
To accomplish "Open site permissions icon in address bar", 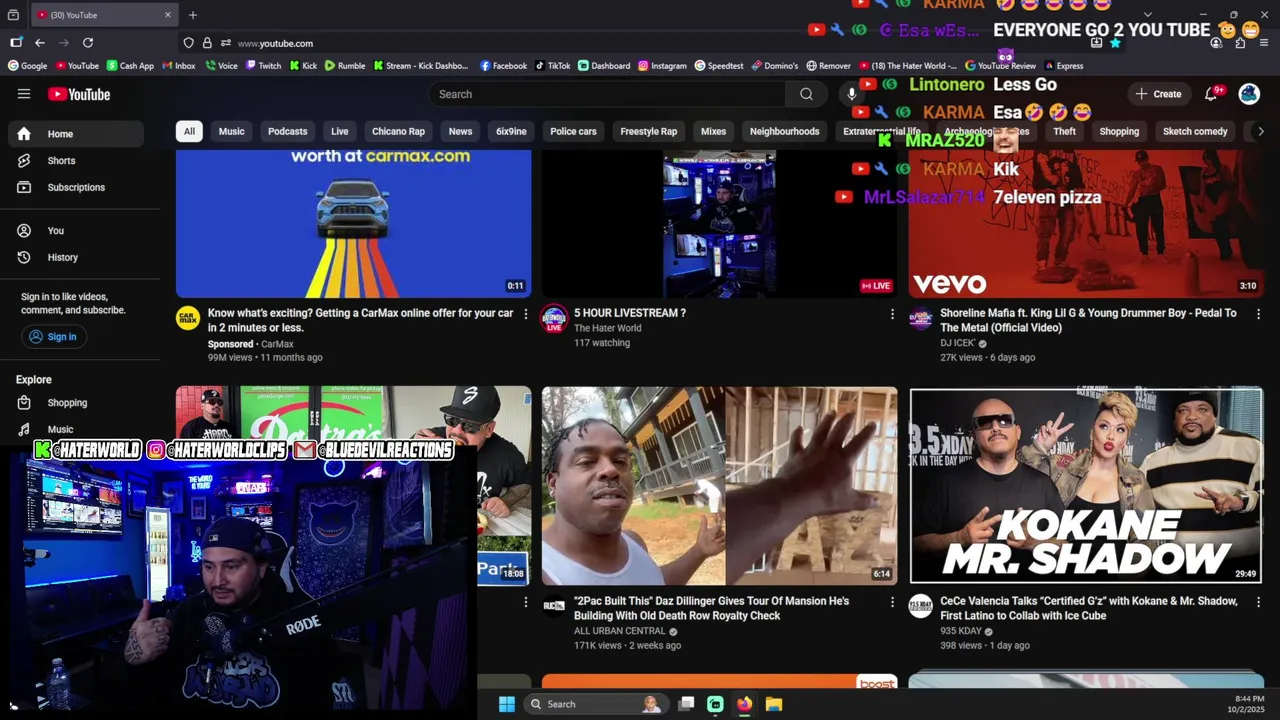I will coord(226,43).
